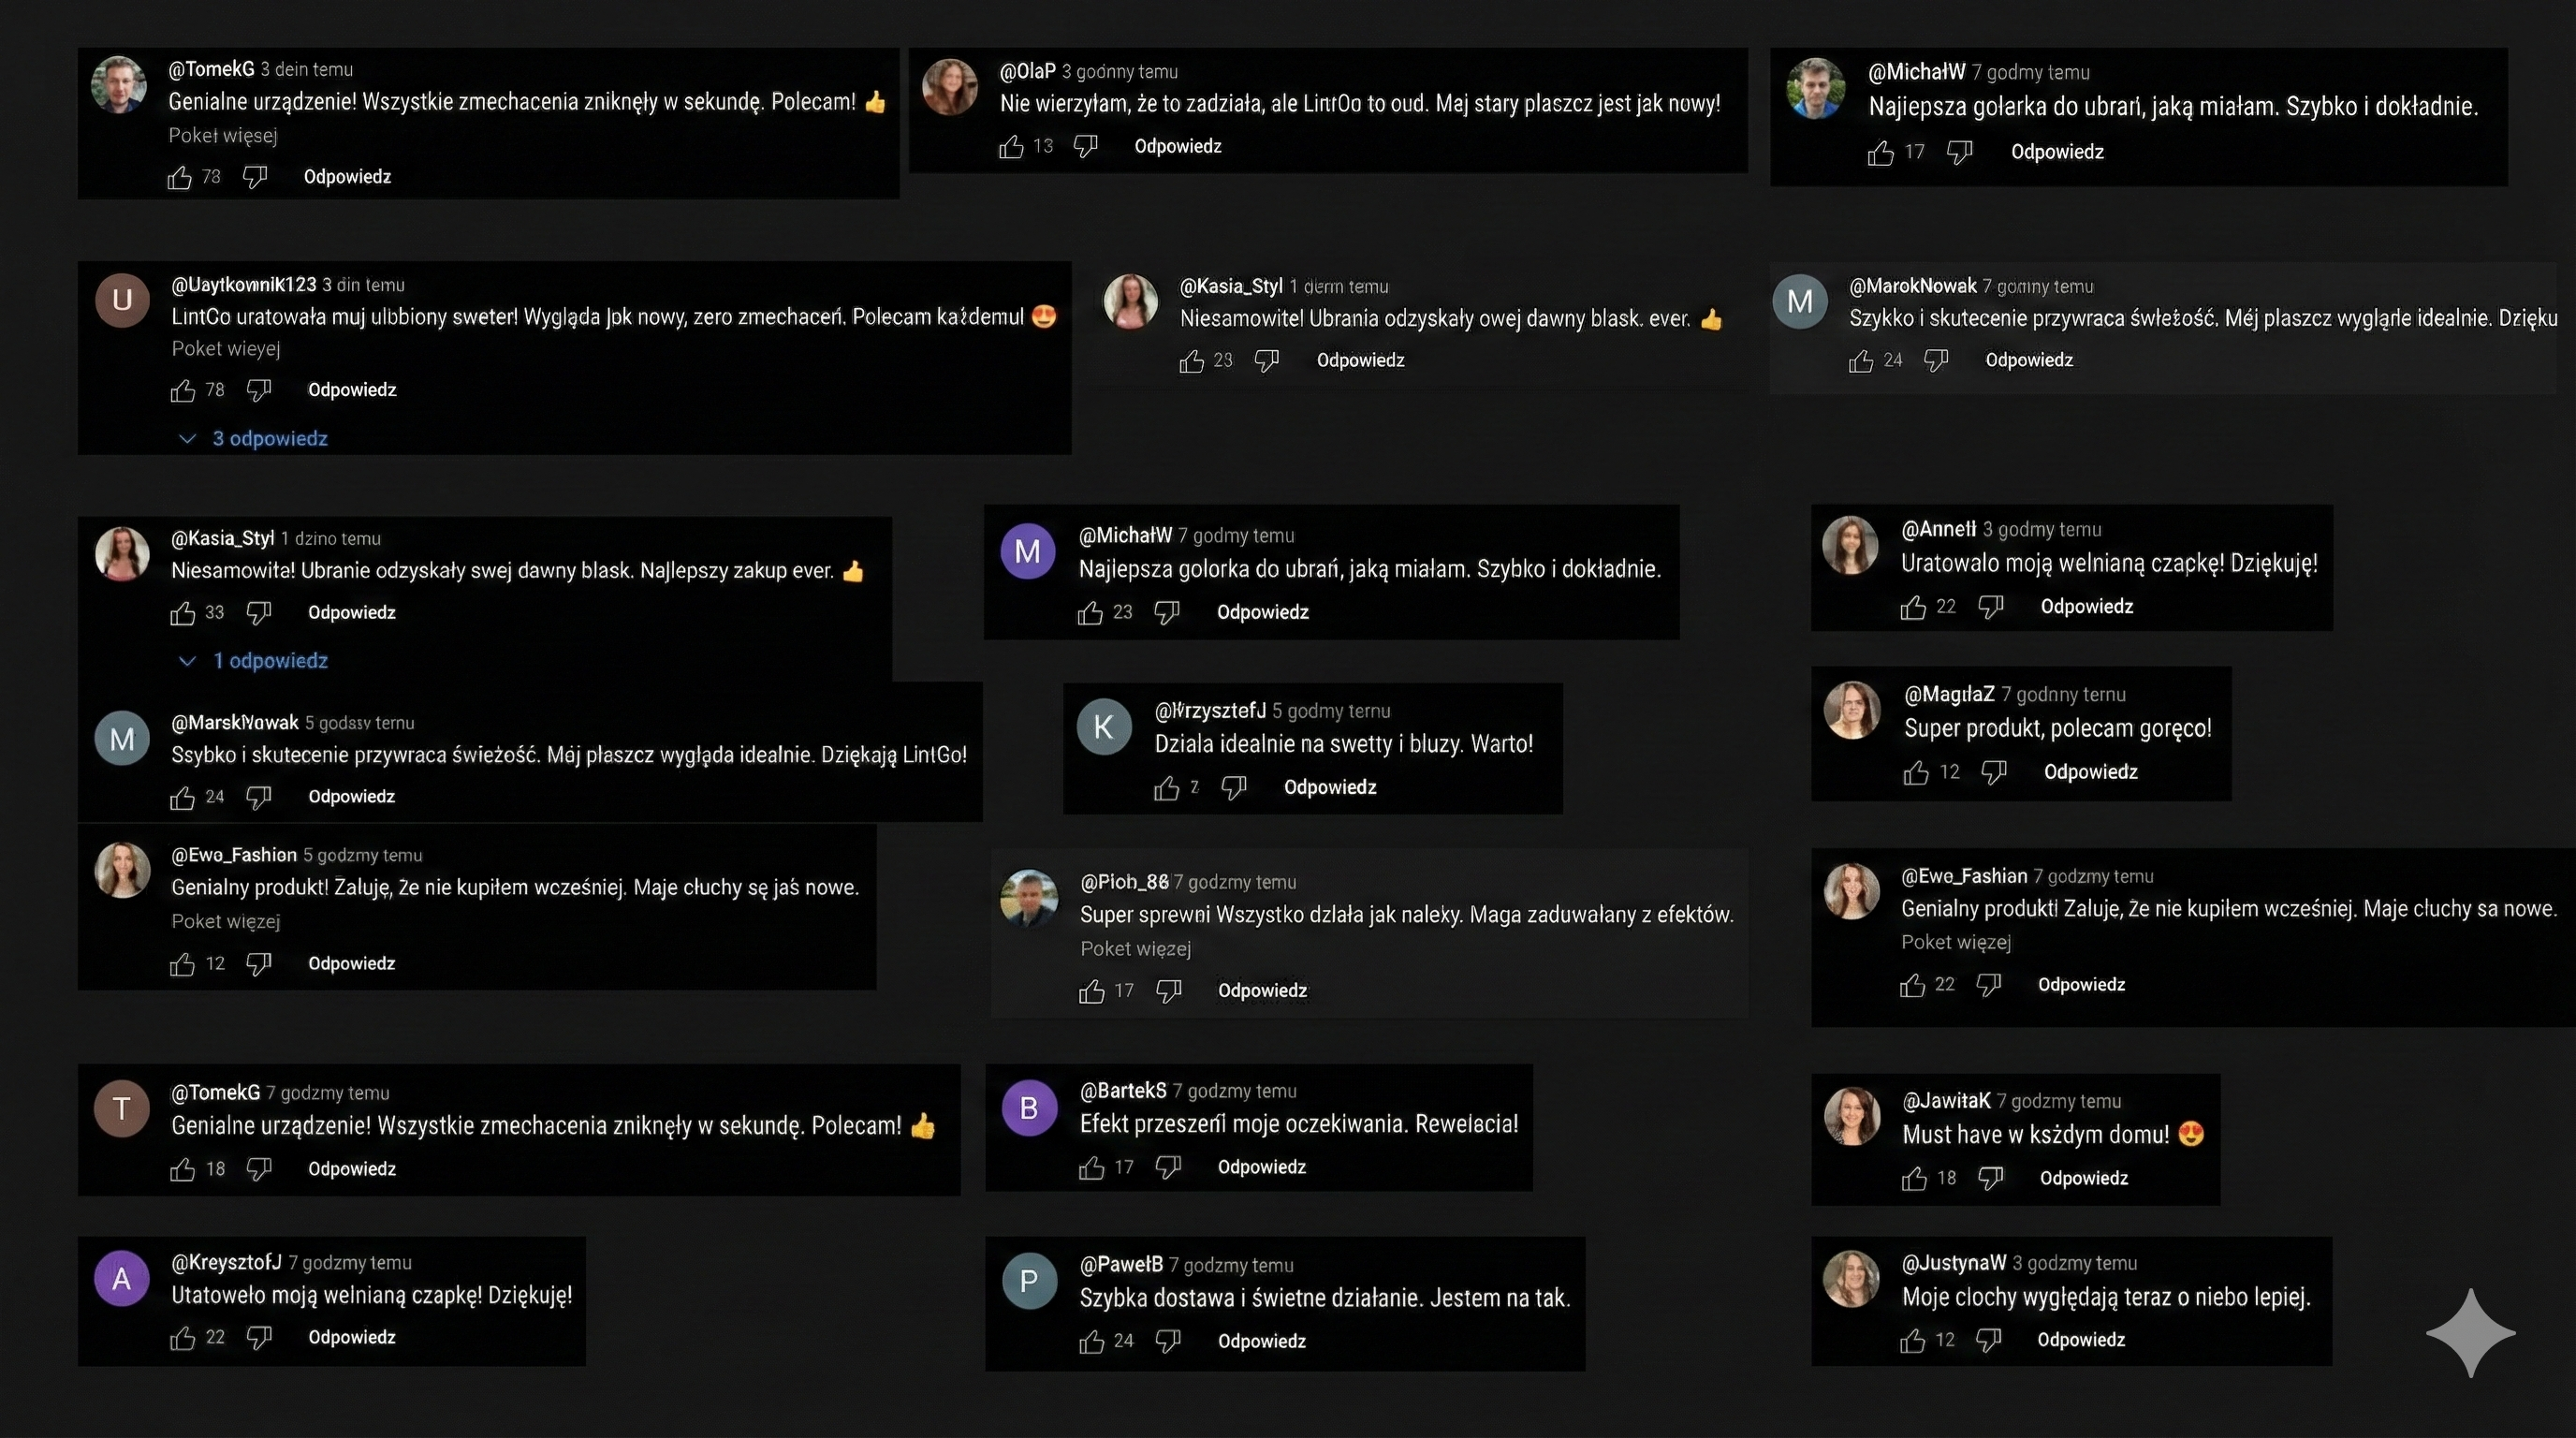Click the sparkle star icon in the corner

[2470, 1332]
